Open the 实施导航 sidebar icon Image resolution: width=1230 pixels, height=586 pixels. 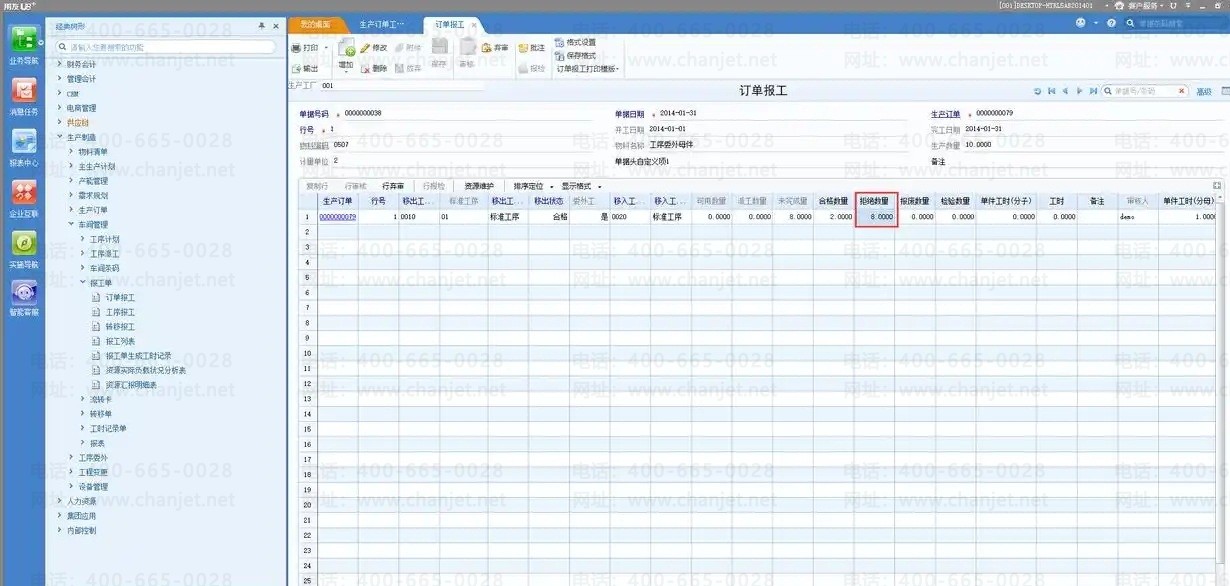pyautogui.click(x=24, y=243)
